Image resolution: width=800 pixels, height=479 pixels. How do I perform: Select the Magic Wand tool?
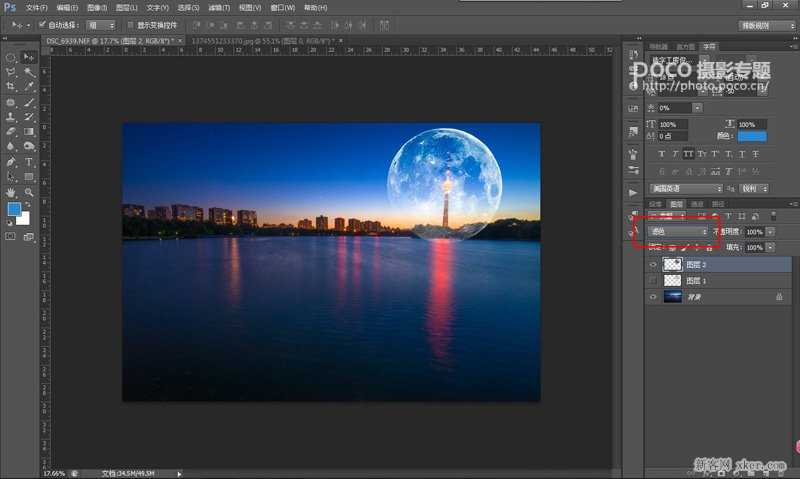coord(29,72)
